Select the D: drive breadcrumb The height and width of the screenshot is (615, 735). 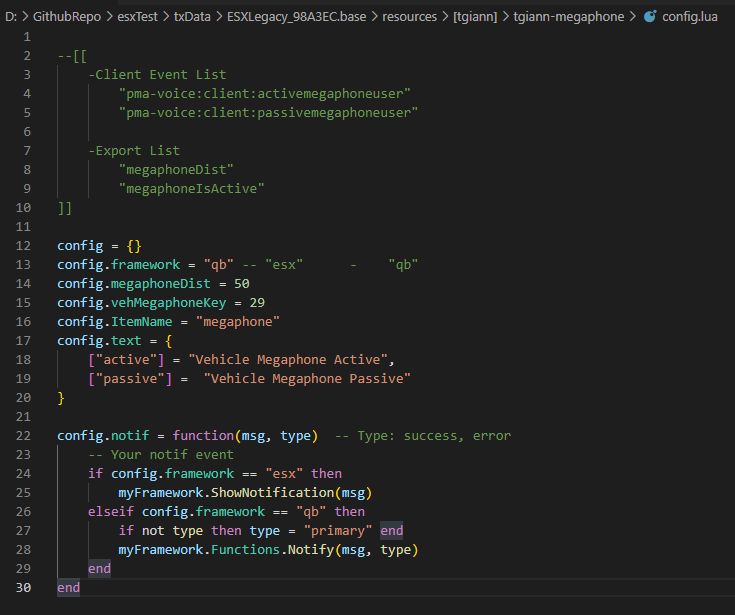[10, 16]
